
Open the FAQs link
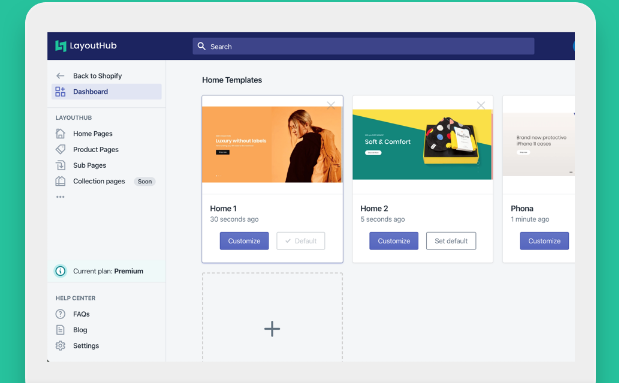click(81, 314)
